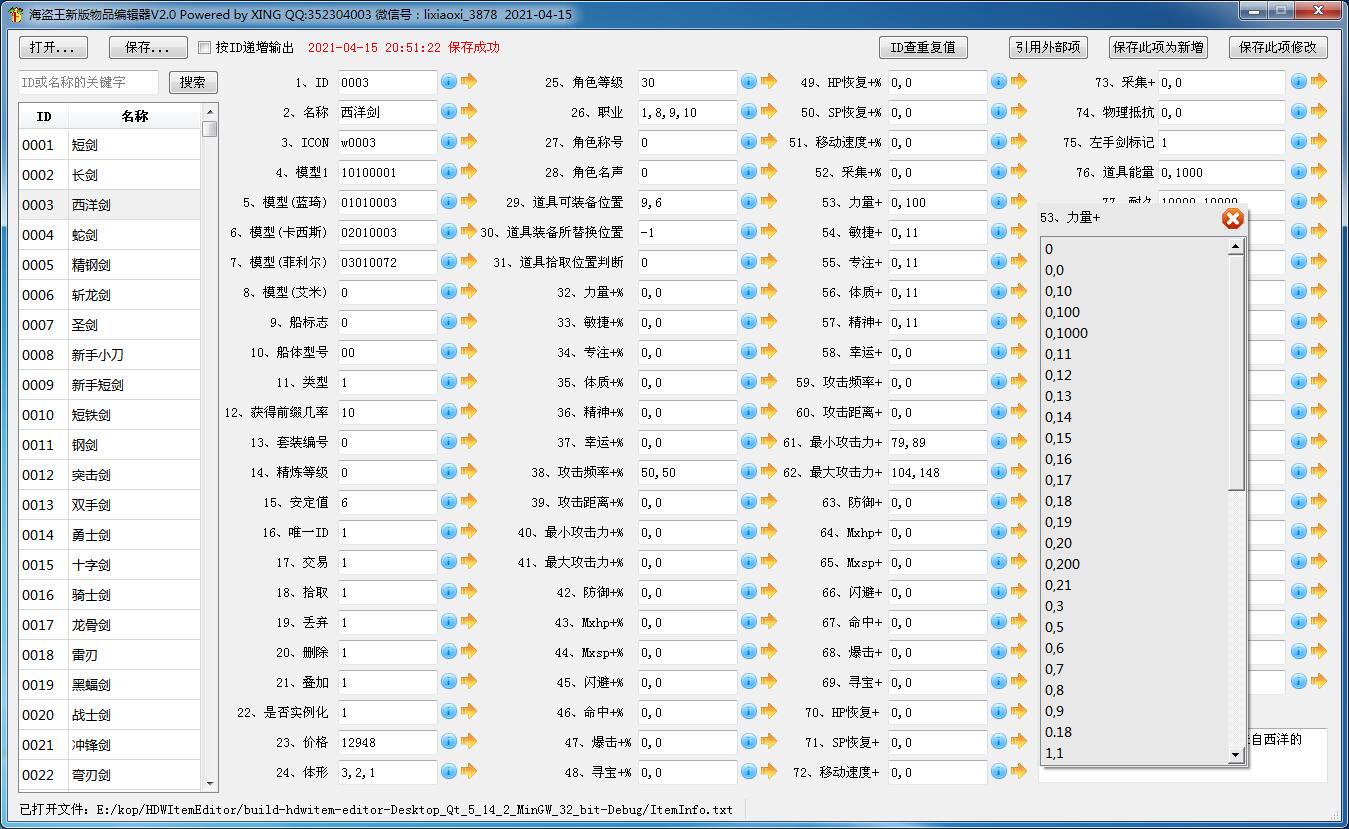Click the yellow arrow beside the 名称 field

466,112
